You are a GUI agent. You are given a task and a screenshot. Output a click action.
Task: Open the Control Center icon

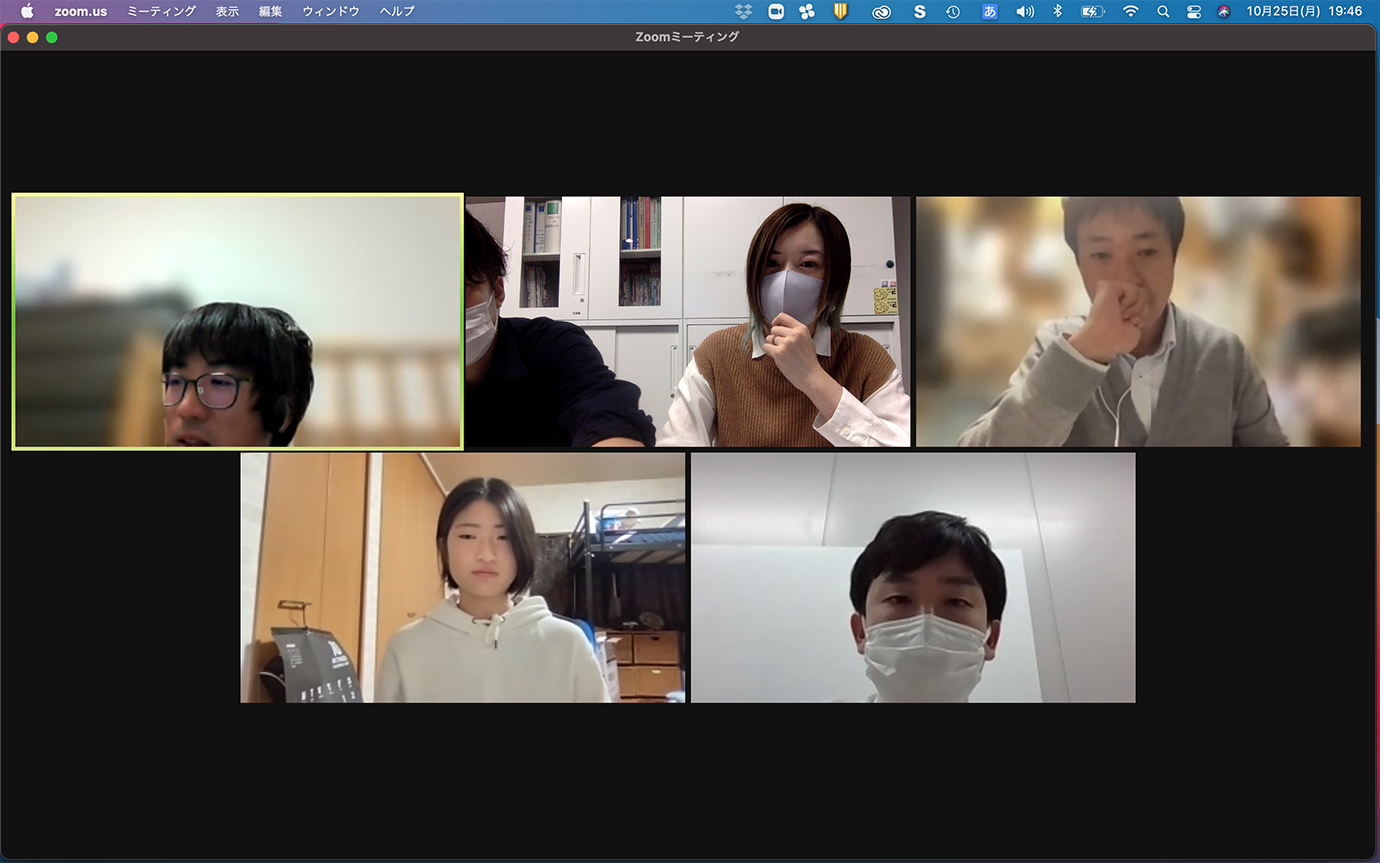coord(1194,11)
